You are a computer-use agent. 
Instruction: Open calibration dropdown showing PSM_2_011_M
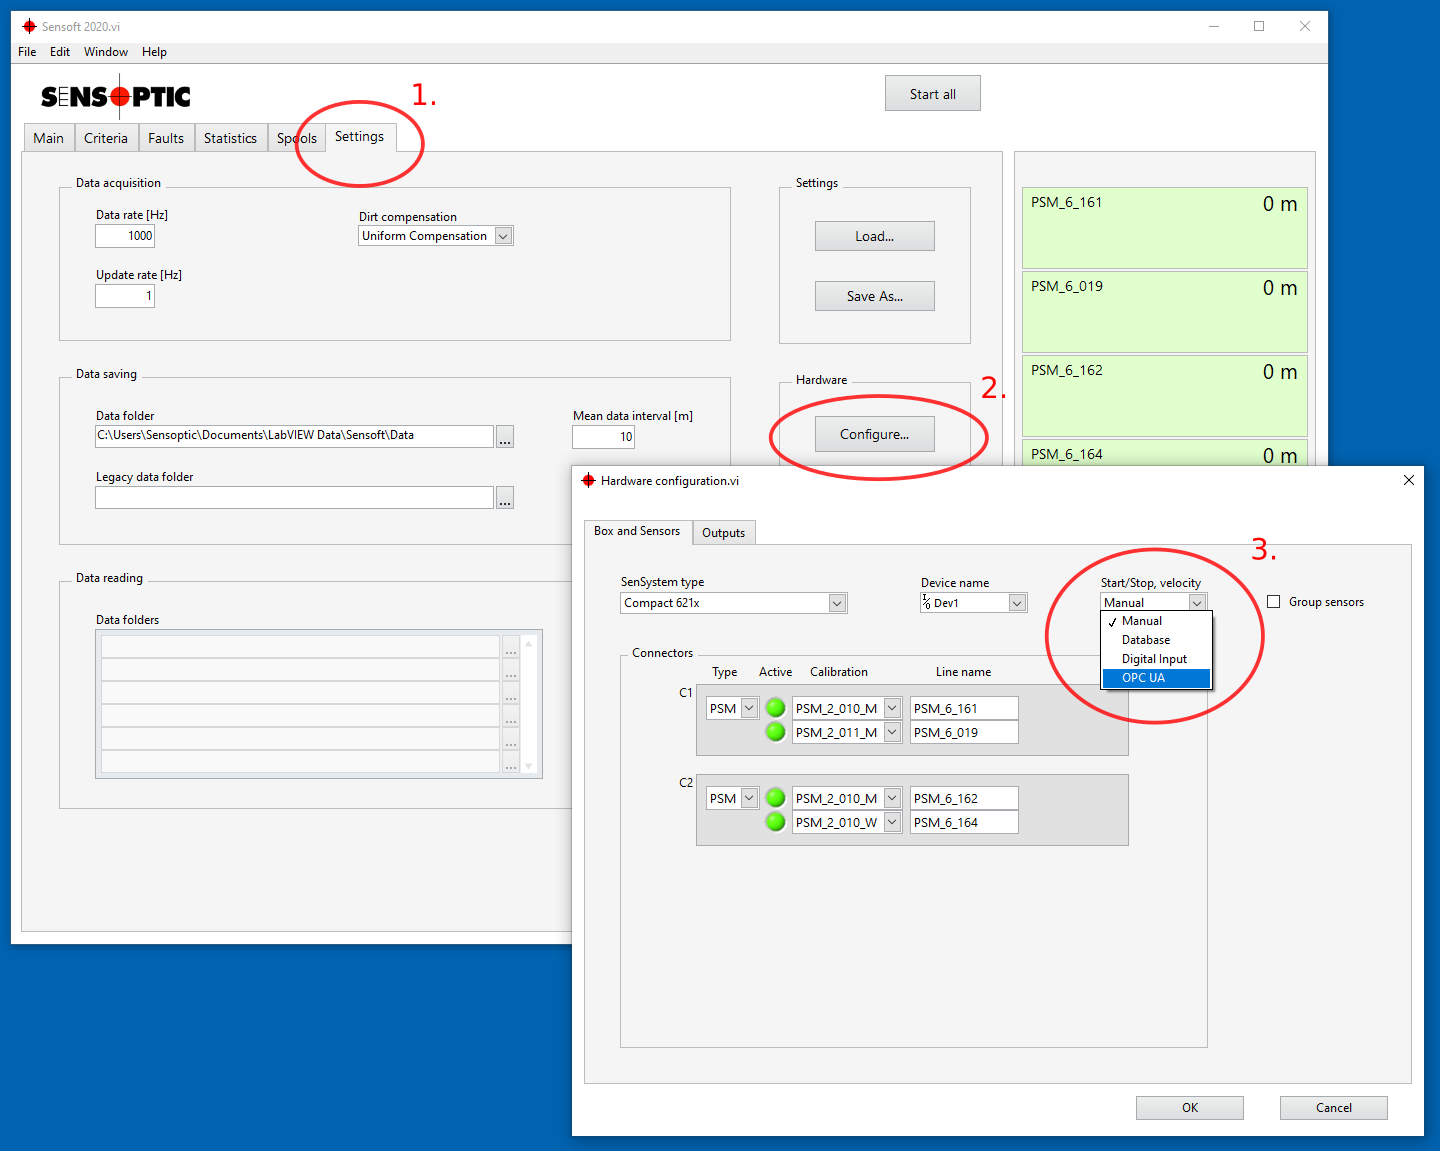pyautogui.click(x=892, y=732)
